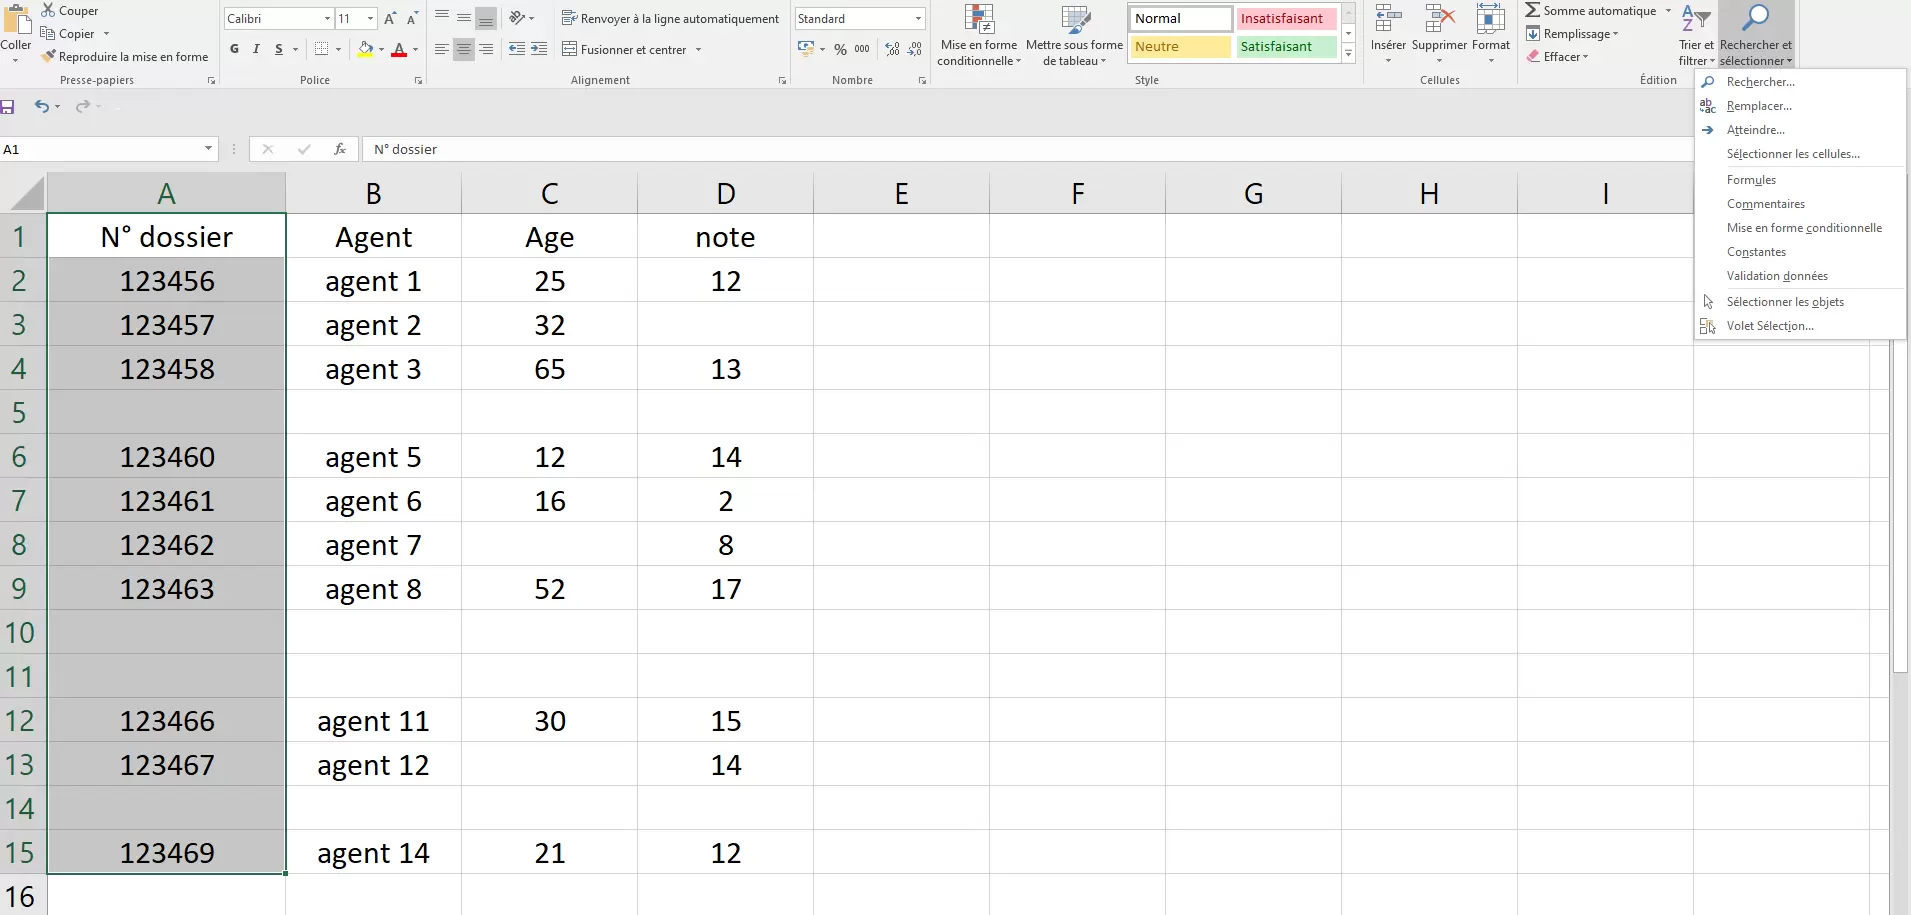Choose Remplacer... menu item
1911x915 pixels.
click(1759, 106)
